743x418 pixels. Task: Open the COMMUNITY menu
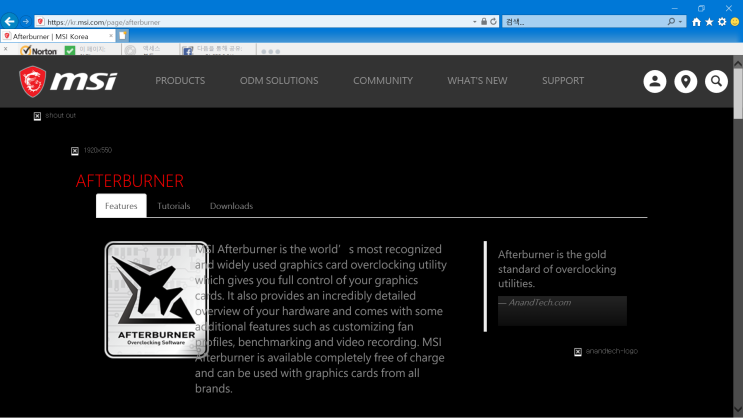pos(383,81)
